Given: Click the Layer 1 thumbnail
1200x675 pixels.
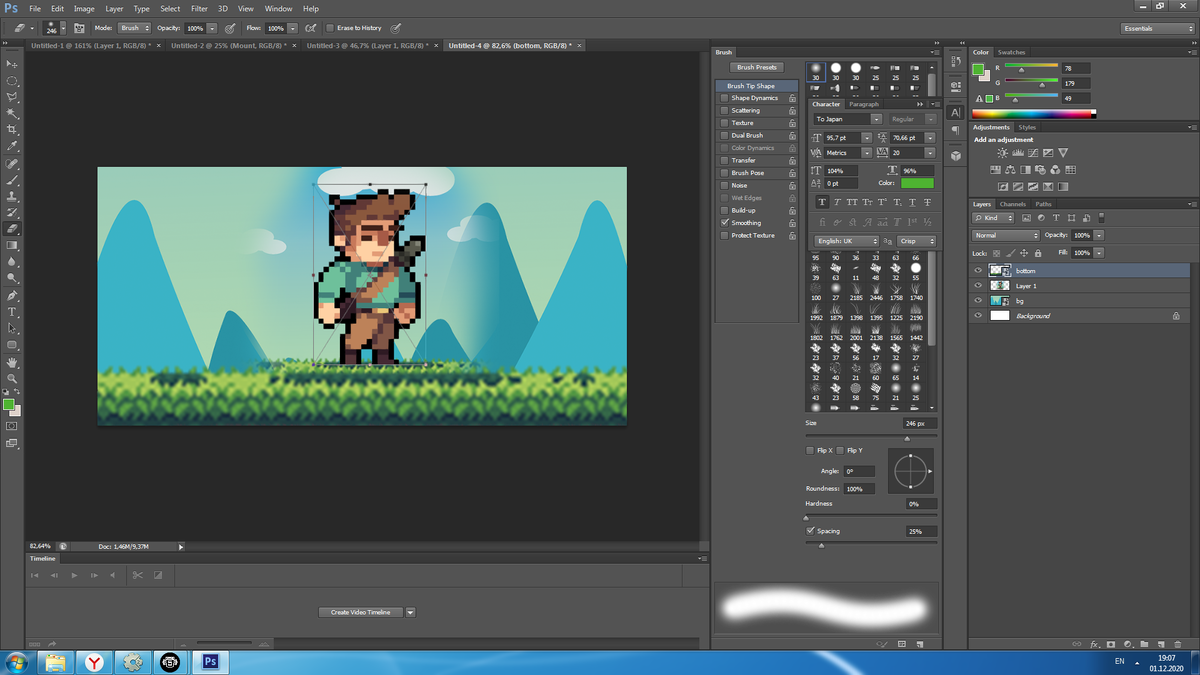Looking at the screenshot, I should [x=998, y=286].
